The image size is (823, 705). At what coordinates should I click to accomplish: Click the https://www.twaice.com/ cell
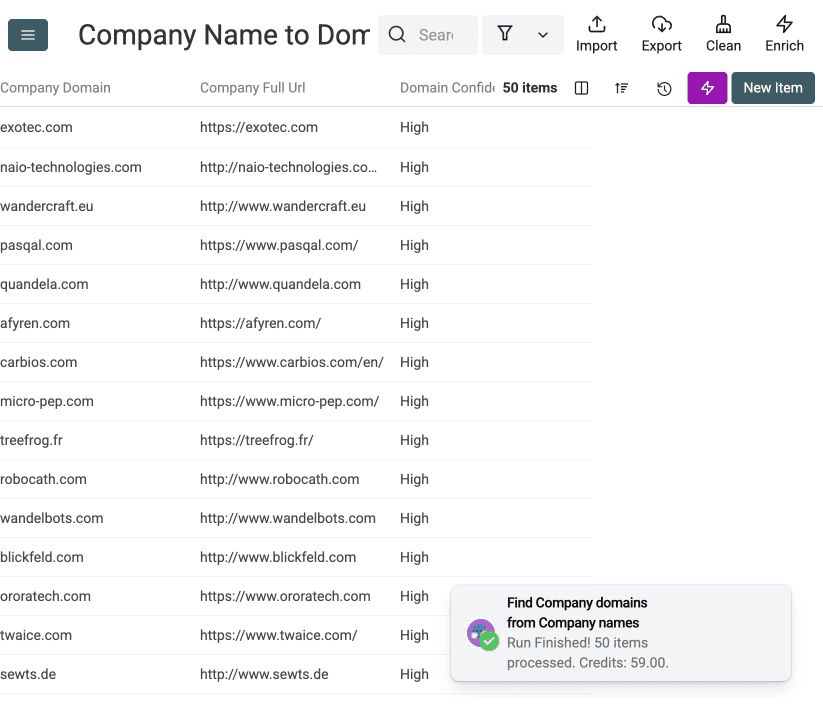[x=279, y=635]
